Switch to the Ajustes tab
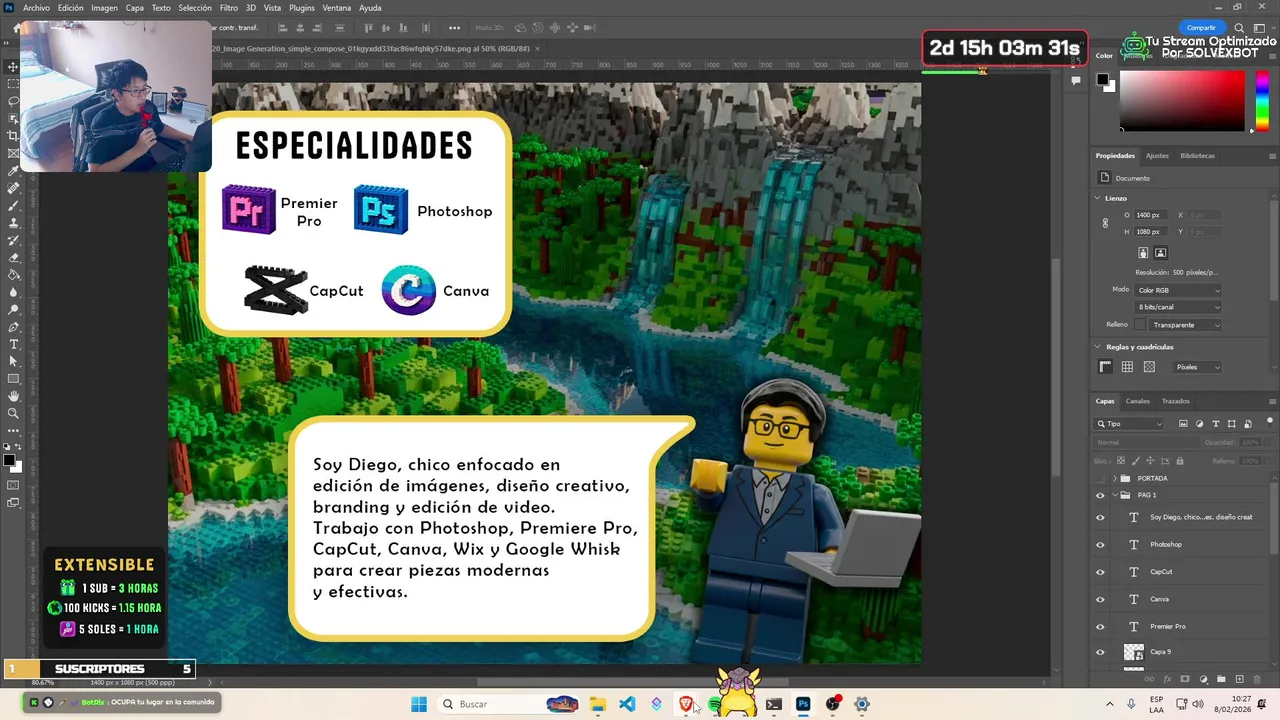Image resolution: width=1280 pixels, height=720 pixels. point(1157,156)
